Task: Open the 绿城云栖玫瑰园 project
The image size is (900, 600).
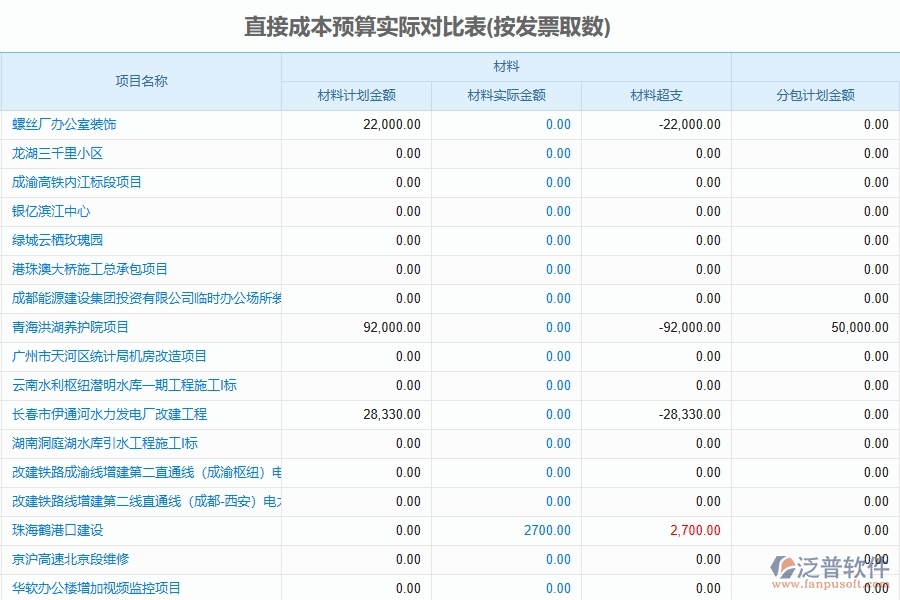Action: (x=58, y=240)
